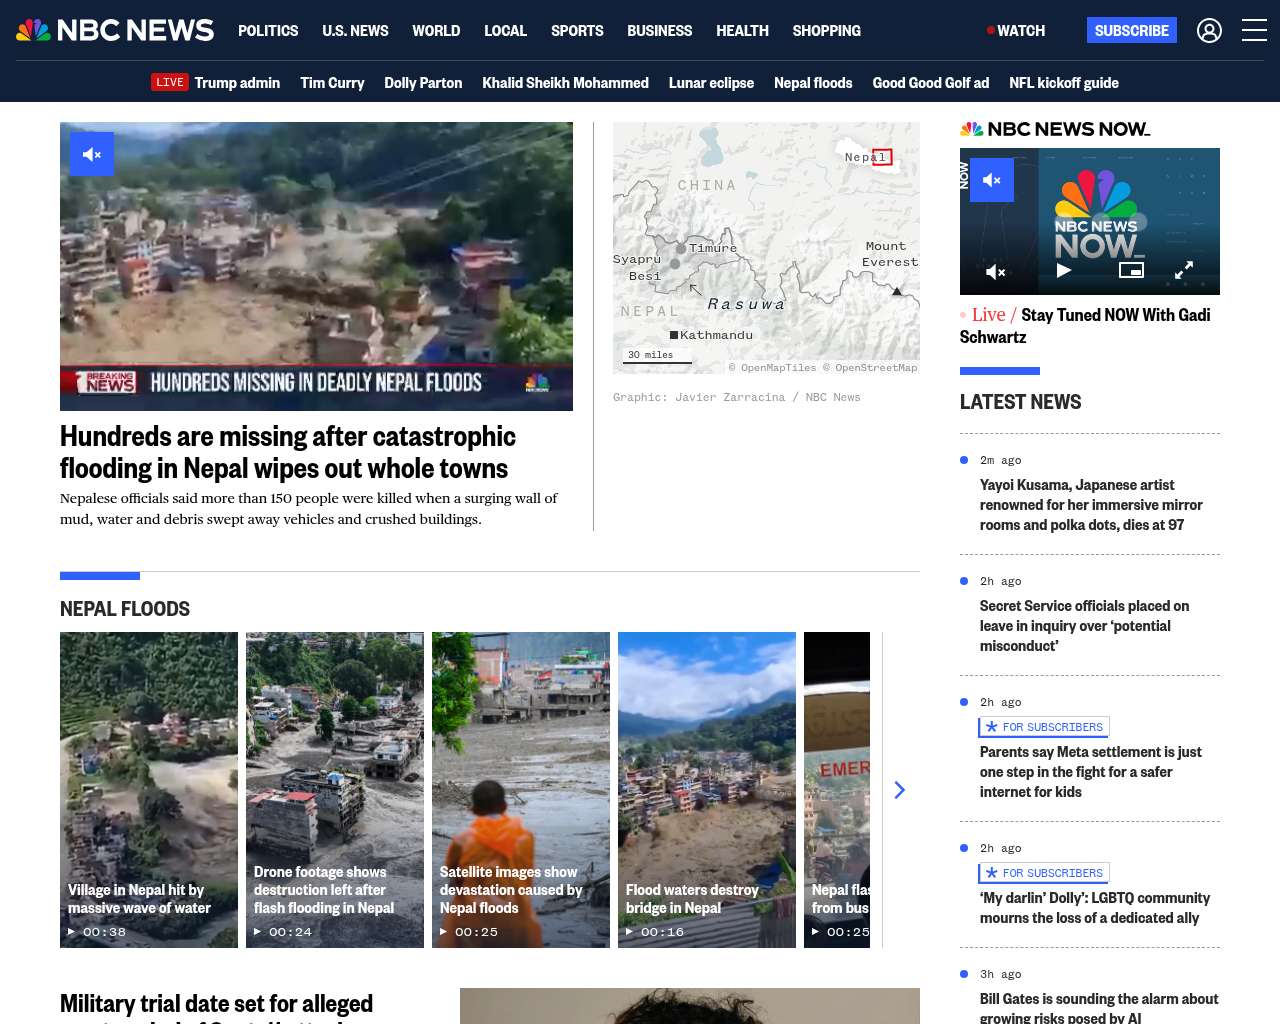
Task: Open Meta settlement parents story
Action: click(x=1090, y=772)
